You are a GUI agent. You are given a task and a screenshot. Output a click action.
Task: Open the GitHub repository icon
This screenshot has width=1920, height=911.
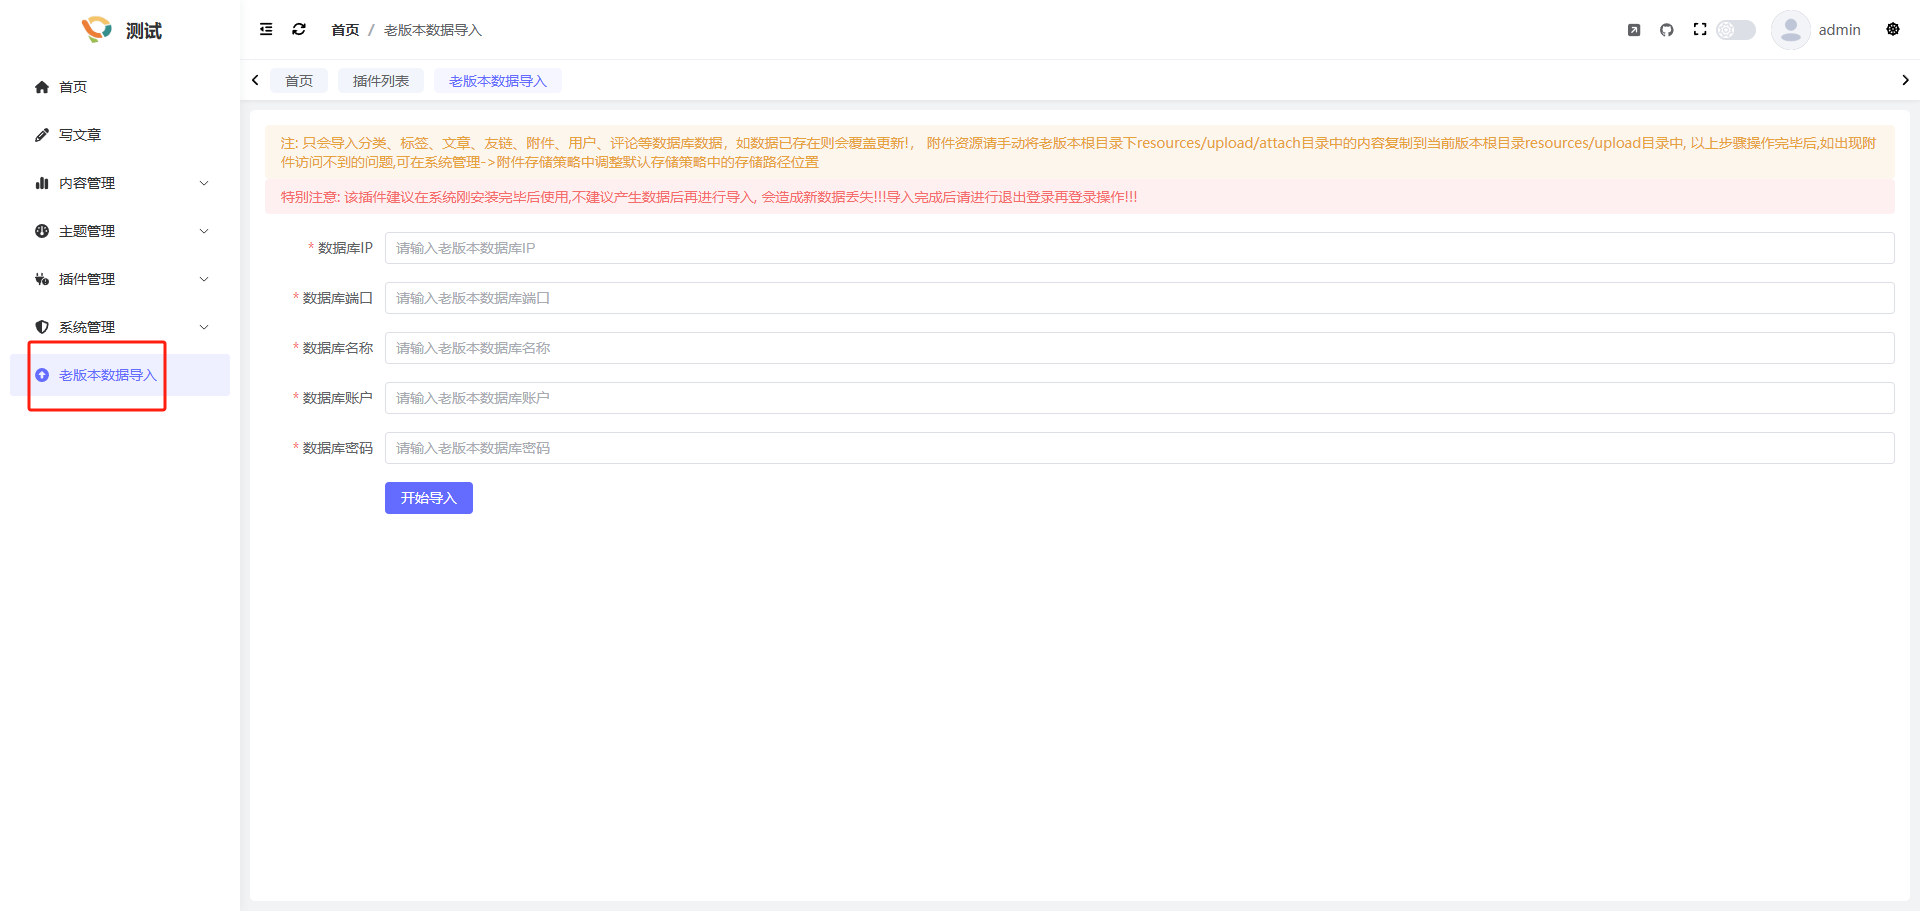(x=1666, y=30)
